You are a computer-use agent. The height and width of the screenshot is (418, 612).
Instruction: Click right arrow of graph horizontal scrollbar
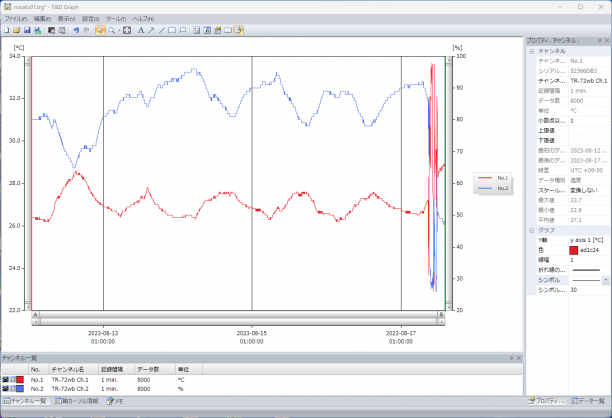pyautogui.click(x=441, y=322)
